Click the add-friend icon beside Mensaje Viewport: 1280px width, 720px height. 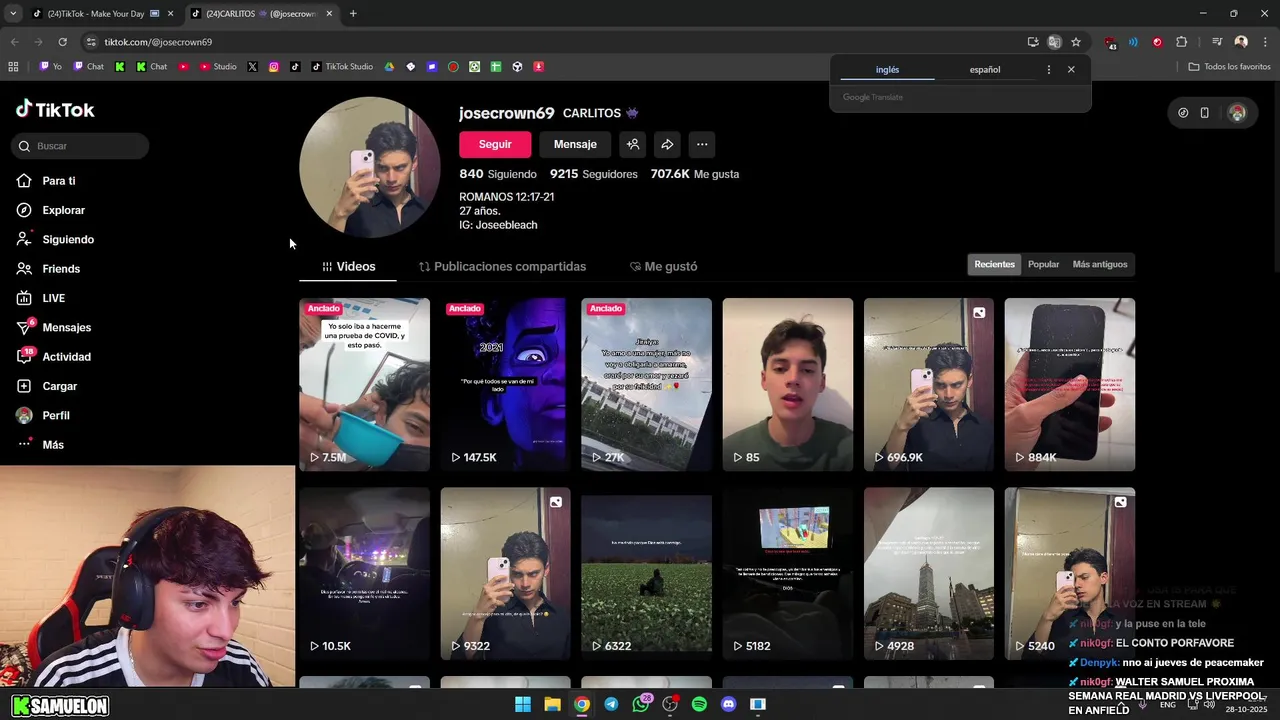[x=633, y=144]
